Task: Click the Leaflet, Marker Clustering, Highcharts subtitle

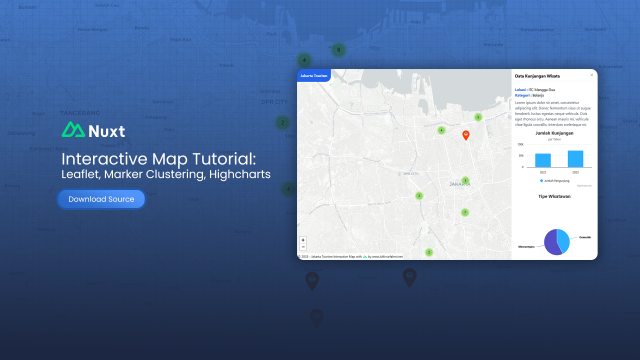Action: pyautogui.click(x=166, y=174)
